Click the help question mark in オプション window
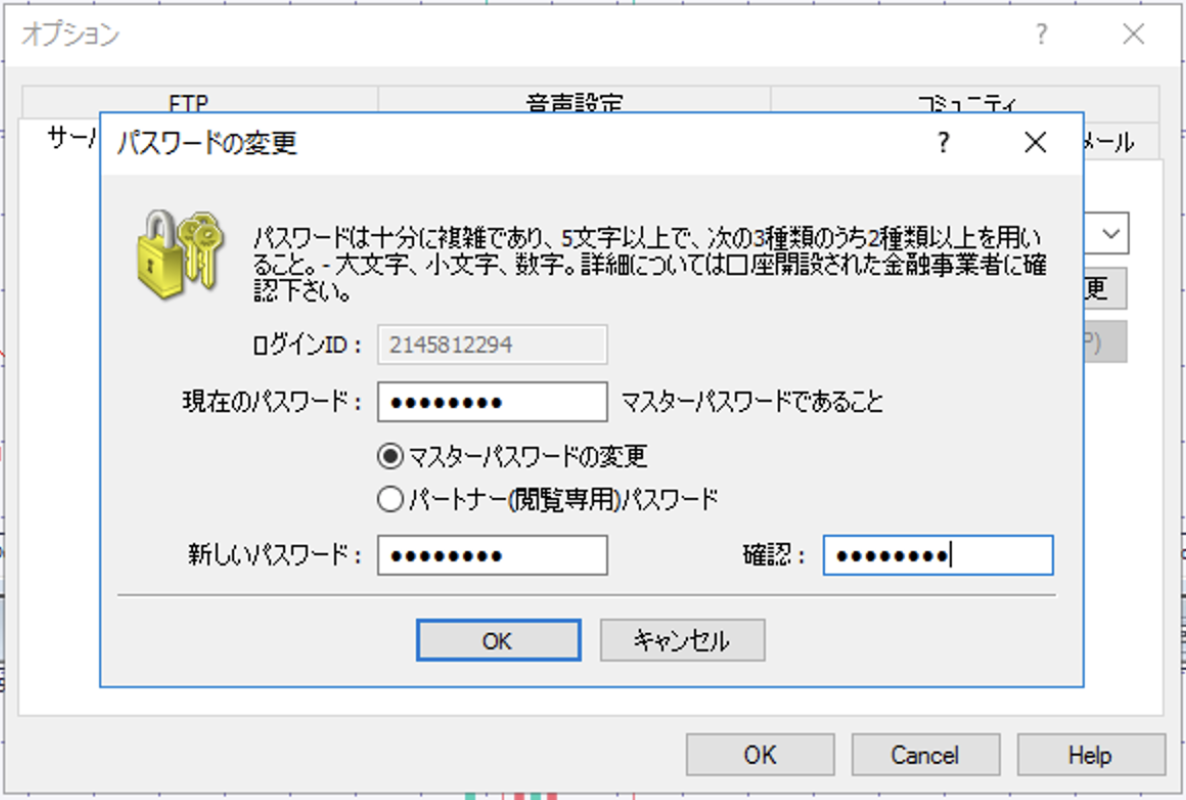Image resolution: width=1186 pixels, height=800 pixels. 1042,34
